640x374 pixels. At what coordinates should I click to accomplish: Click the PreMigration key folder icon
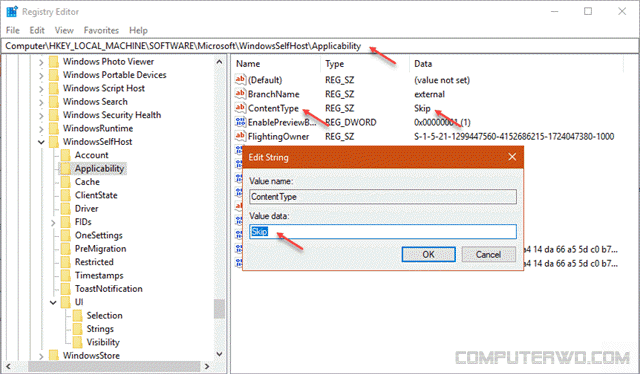coord(66,249)
